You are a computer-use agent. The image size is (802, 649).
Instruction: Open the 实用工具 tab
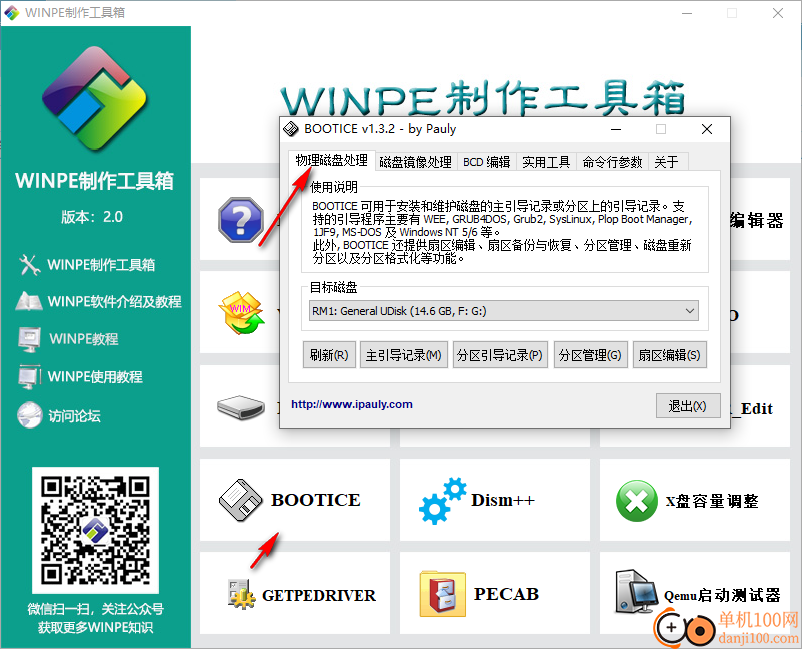coord(546,162)
